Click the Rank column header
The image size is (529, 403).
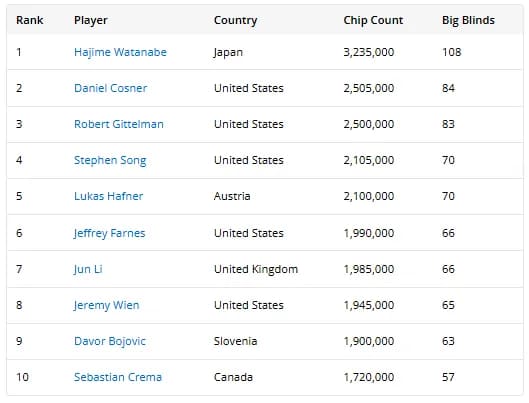click(x=30, y=20)
